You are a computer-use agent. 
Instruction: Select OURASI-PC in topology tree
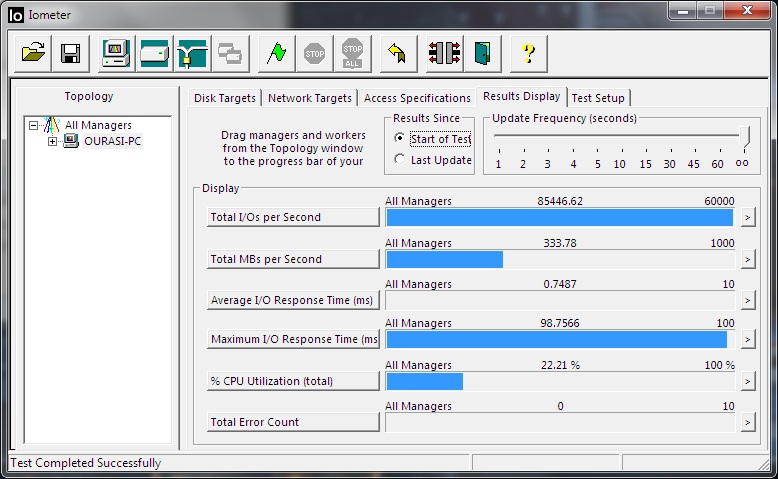point(113,141)
